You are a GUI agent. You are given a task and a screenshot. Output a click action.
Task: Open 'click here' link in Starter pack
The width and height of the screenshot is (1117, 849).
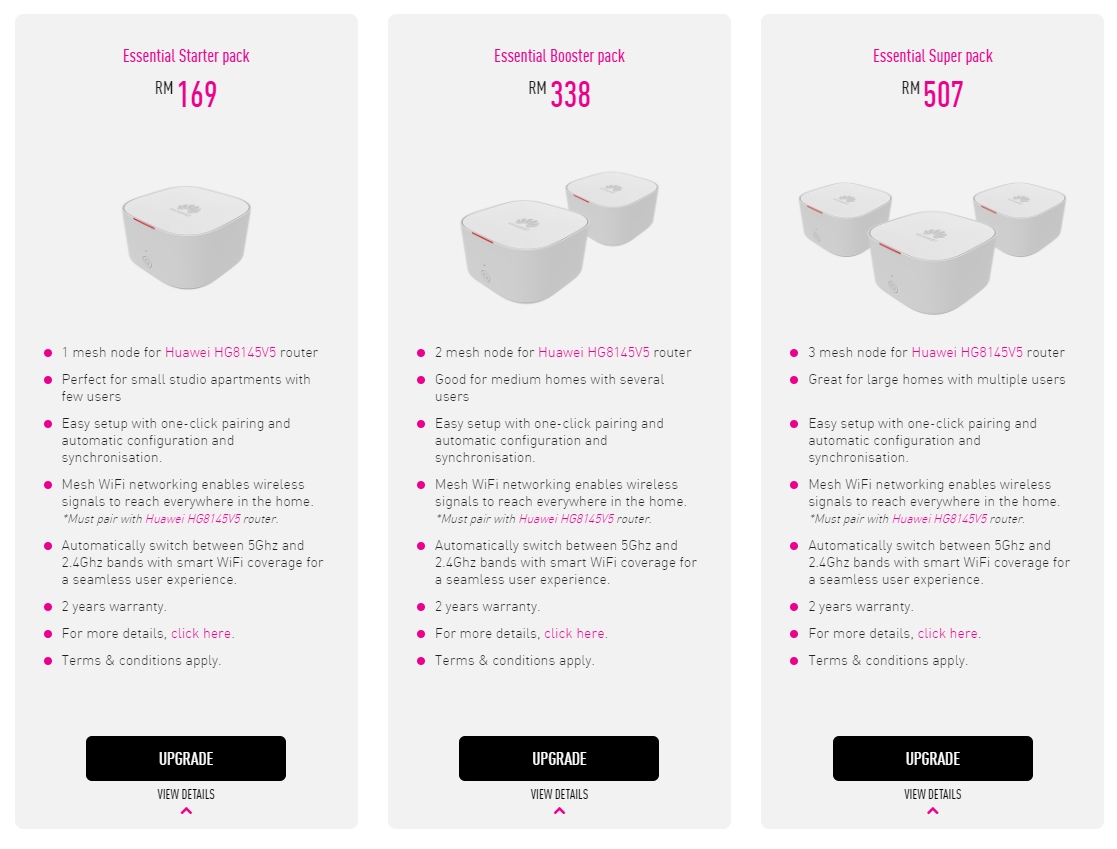[x=201, y=633]
